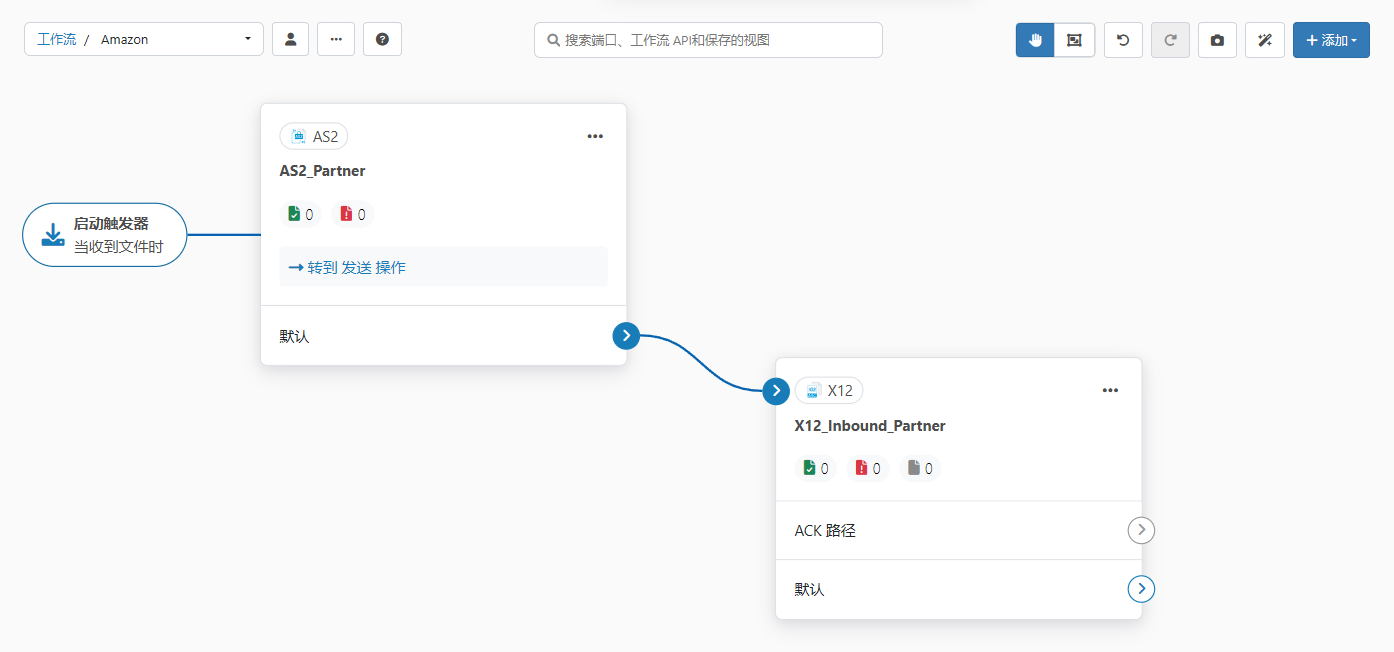Screen dimensions: 1394x652
Task: Click the magic wand auto-arrange icon
Action: point(1264,40)
